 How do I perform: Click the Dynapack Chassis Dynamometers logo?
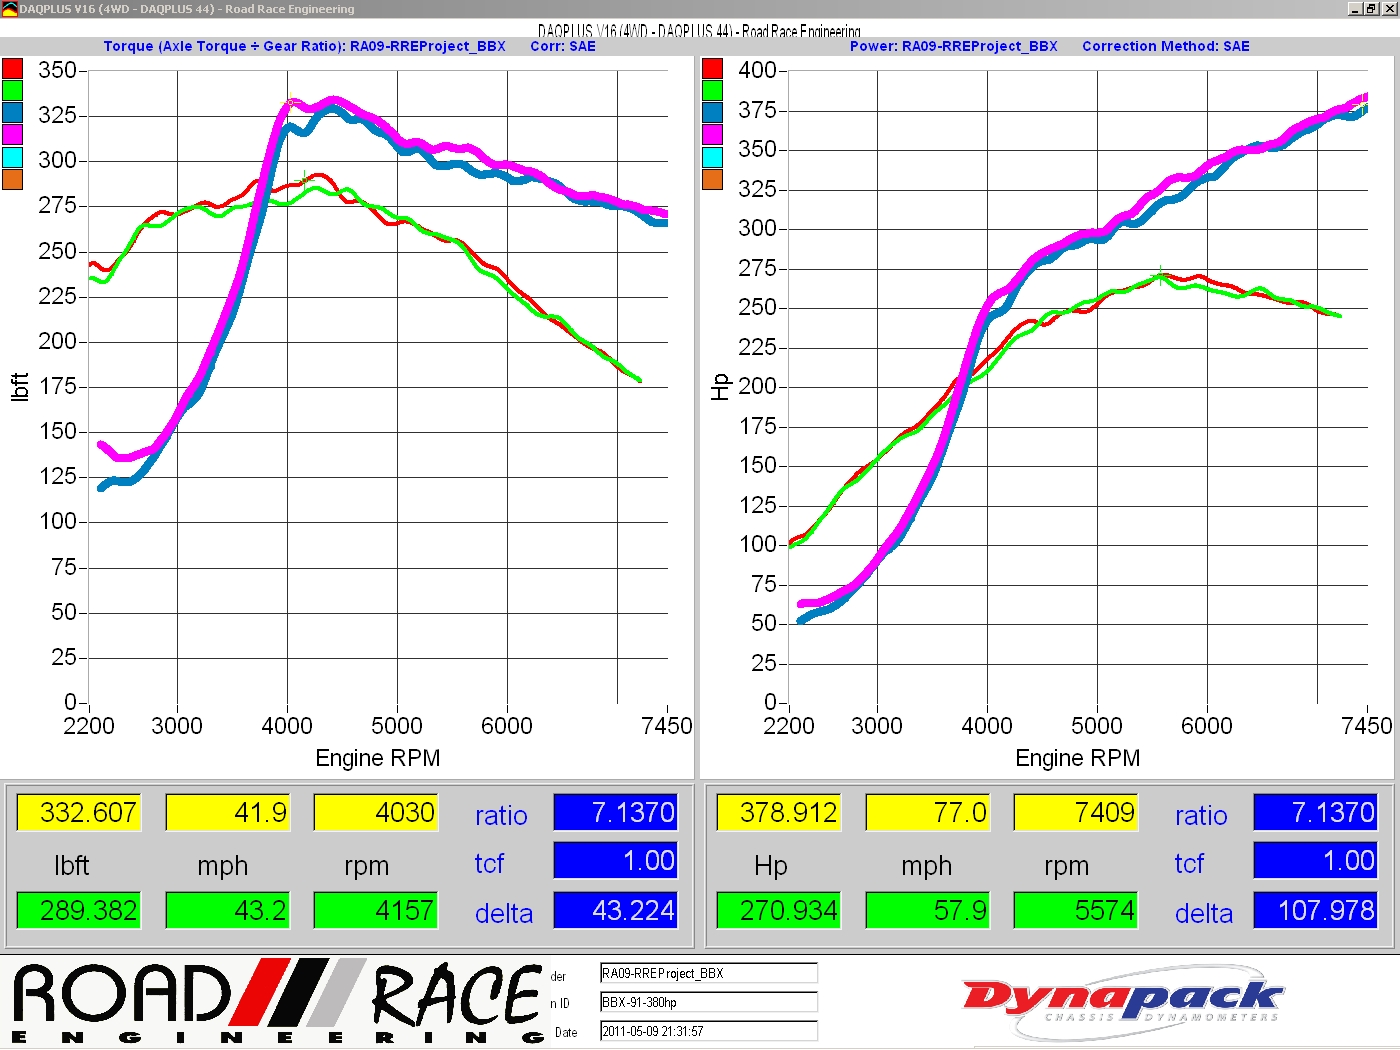1121,1001
